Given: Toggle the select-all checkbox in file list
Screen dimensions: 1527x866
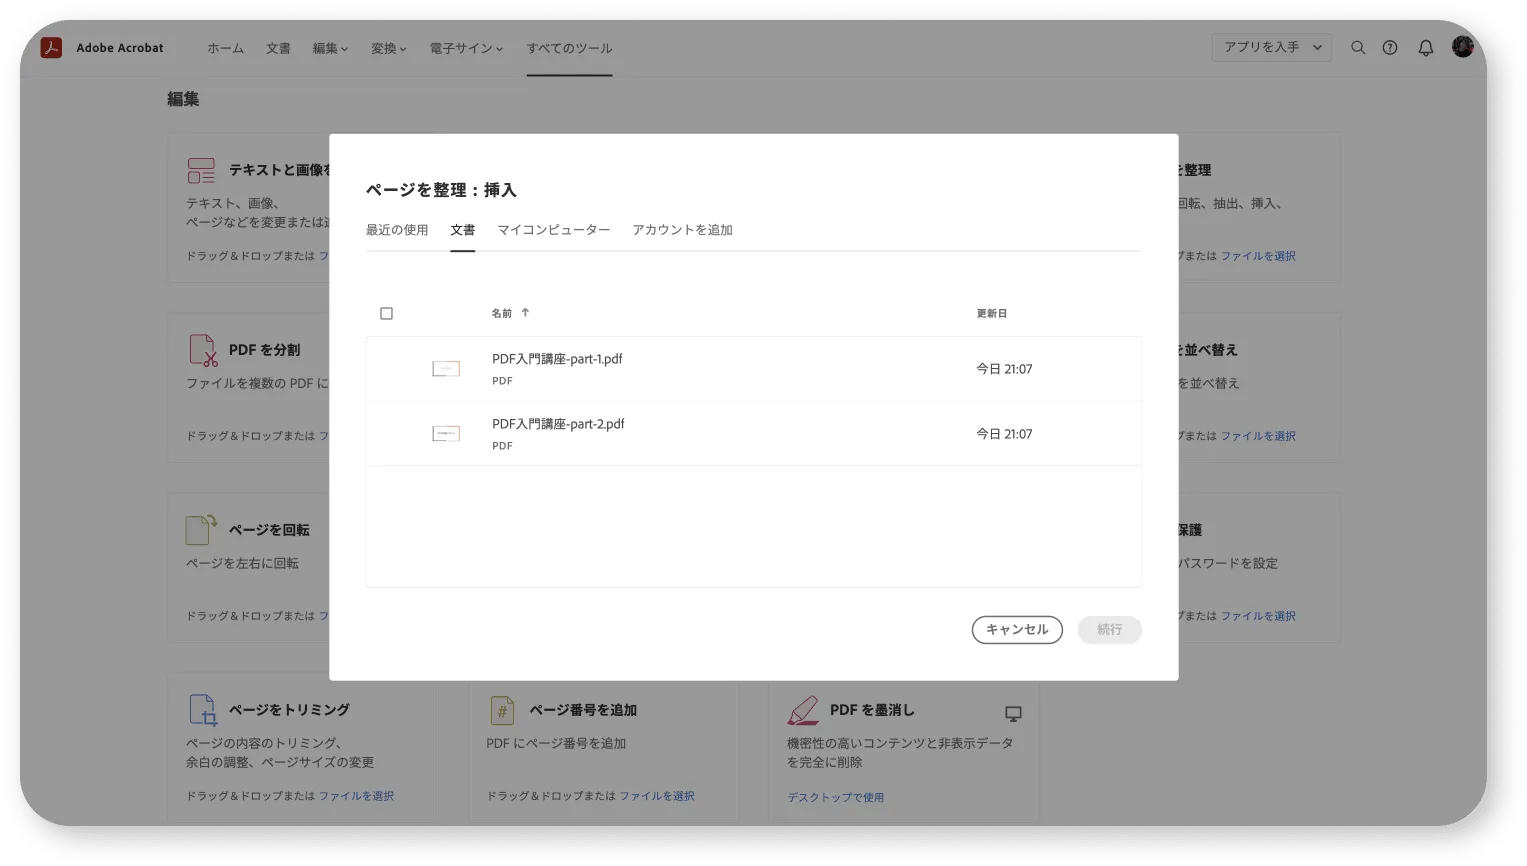Looking at the screenshot, I should tap(387, 313).
